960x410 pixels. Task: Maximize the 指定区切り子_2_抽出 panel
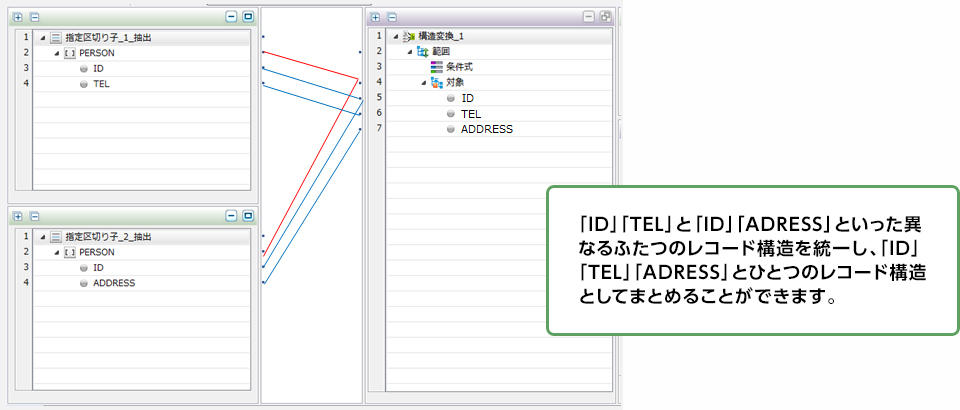[x=247, y=216]
